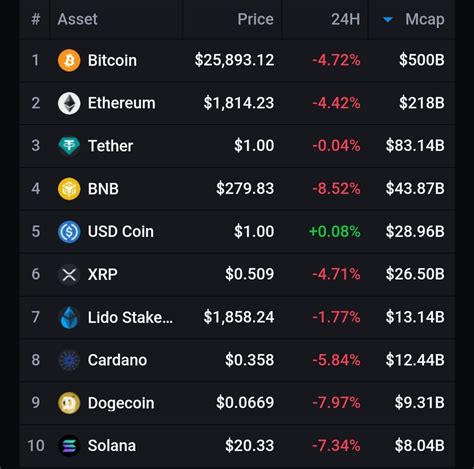Open the Ethereum asset name link
474x469 pixels.
tap(122, 103)
